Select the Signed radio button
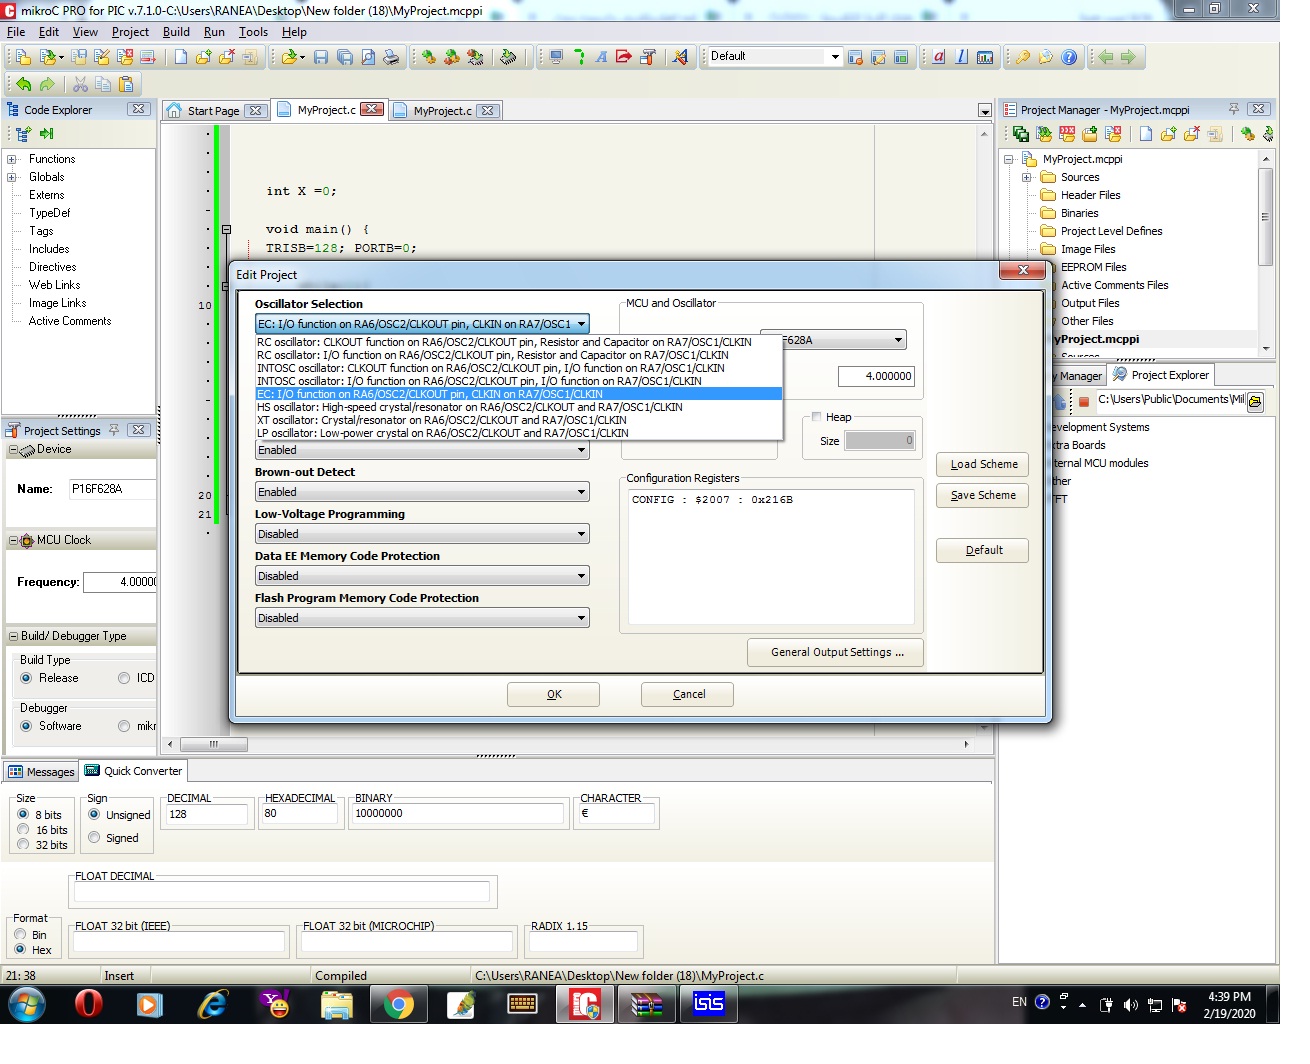The width and height of the screenshot is (1310, 1064). coord(94,838)
